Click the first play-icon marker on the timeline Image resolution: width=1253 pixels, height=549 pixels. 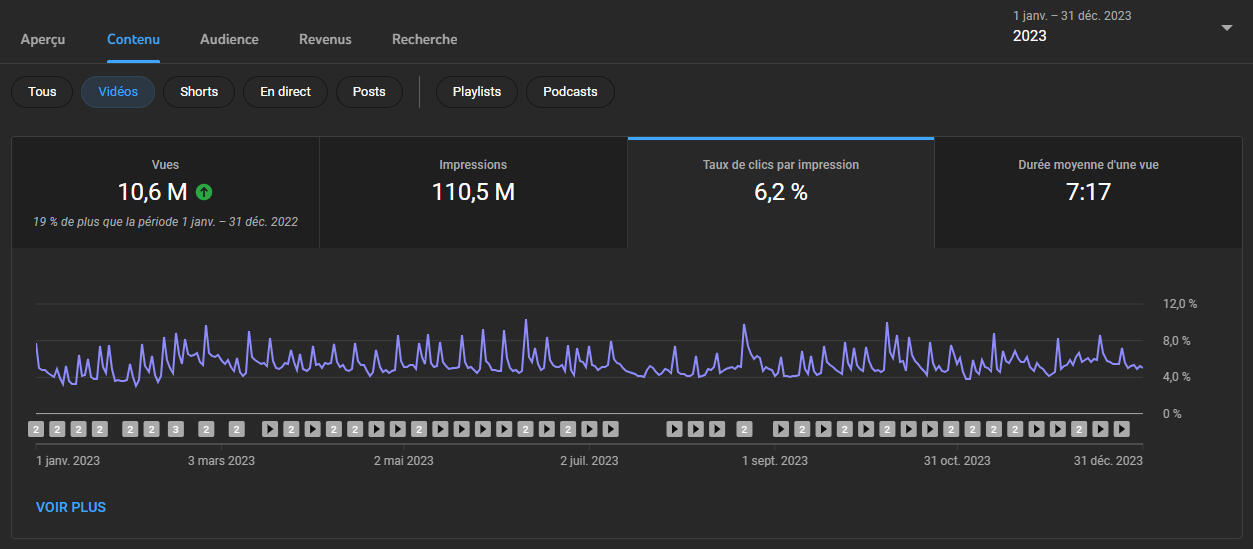(x=270, y=429)
